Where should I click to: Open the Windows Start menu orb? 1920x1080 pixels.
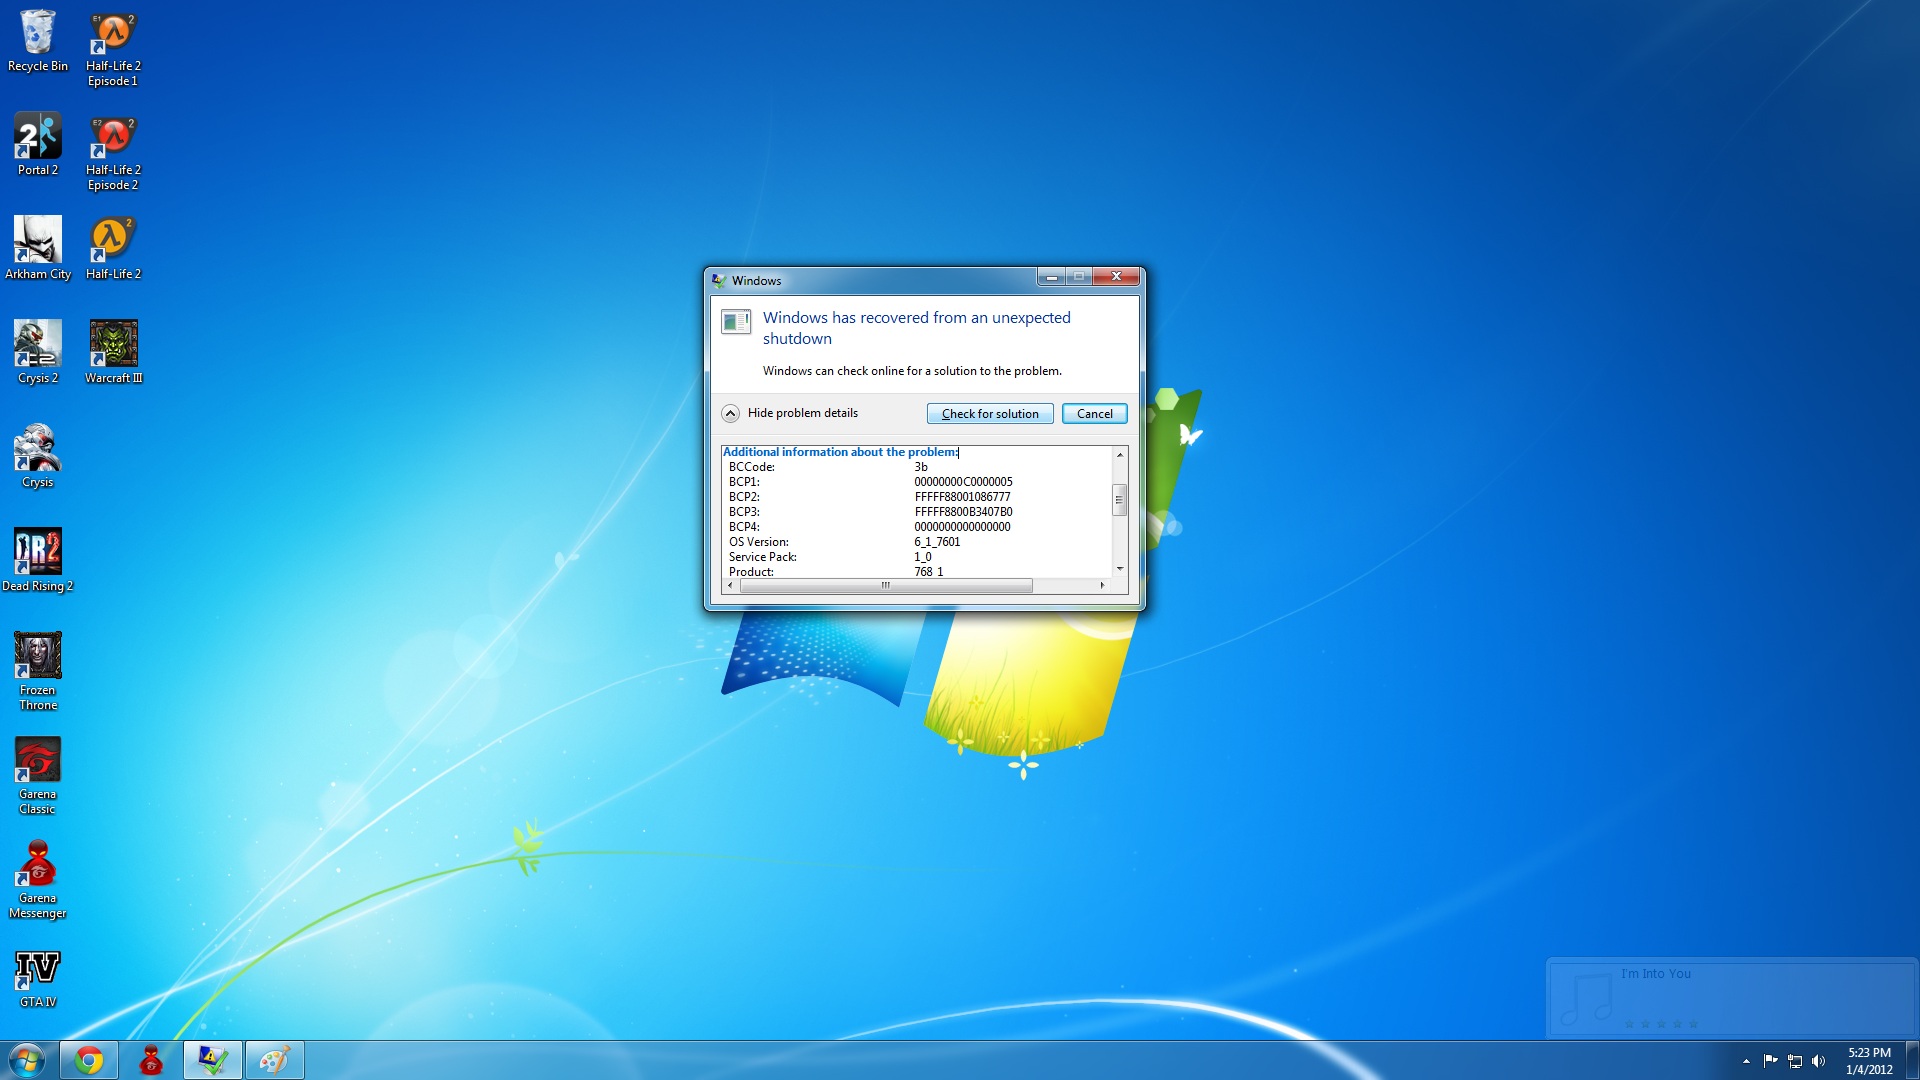click(x=27, y=1060)
